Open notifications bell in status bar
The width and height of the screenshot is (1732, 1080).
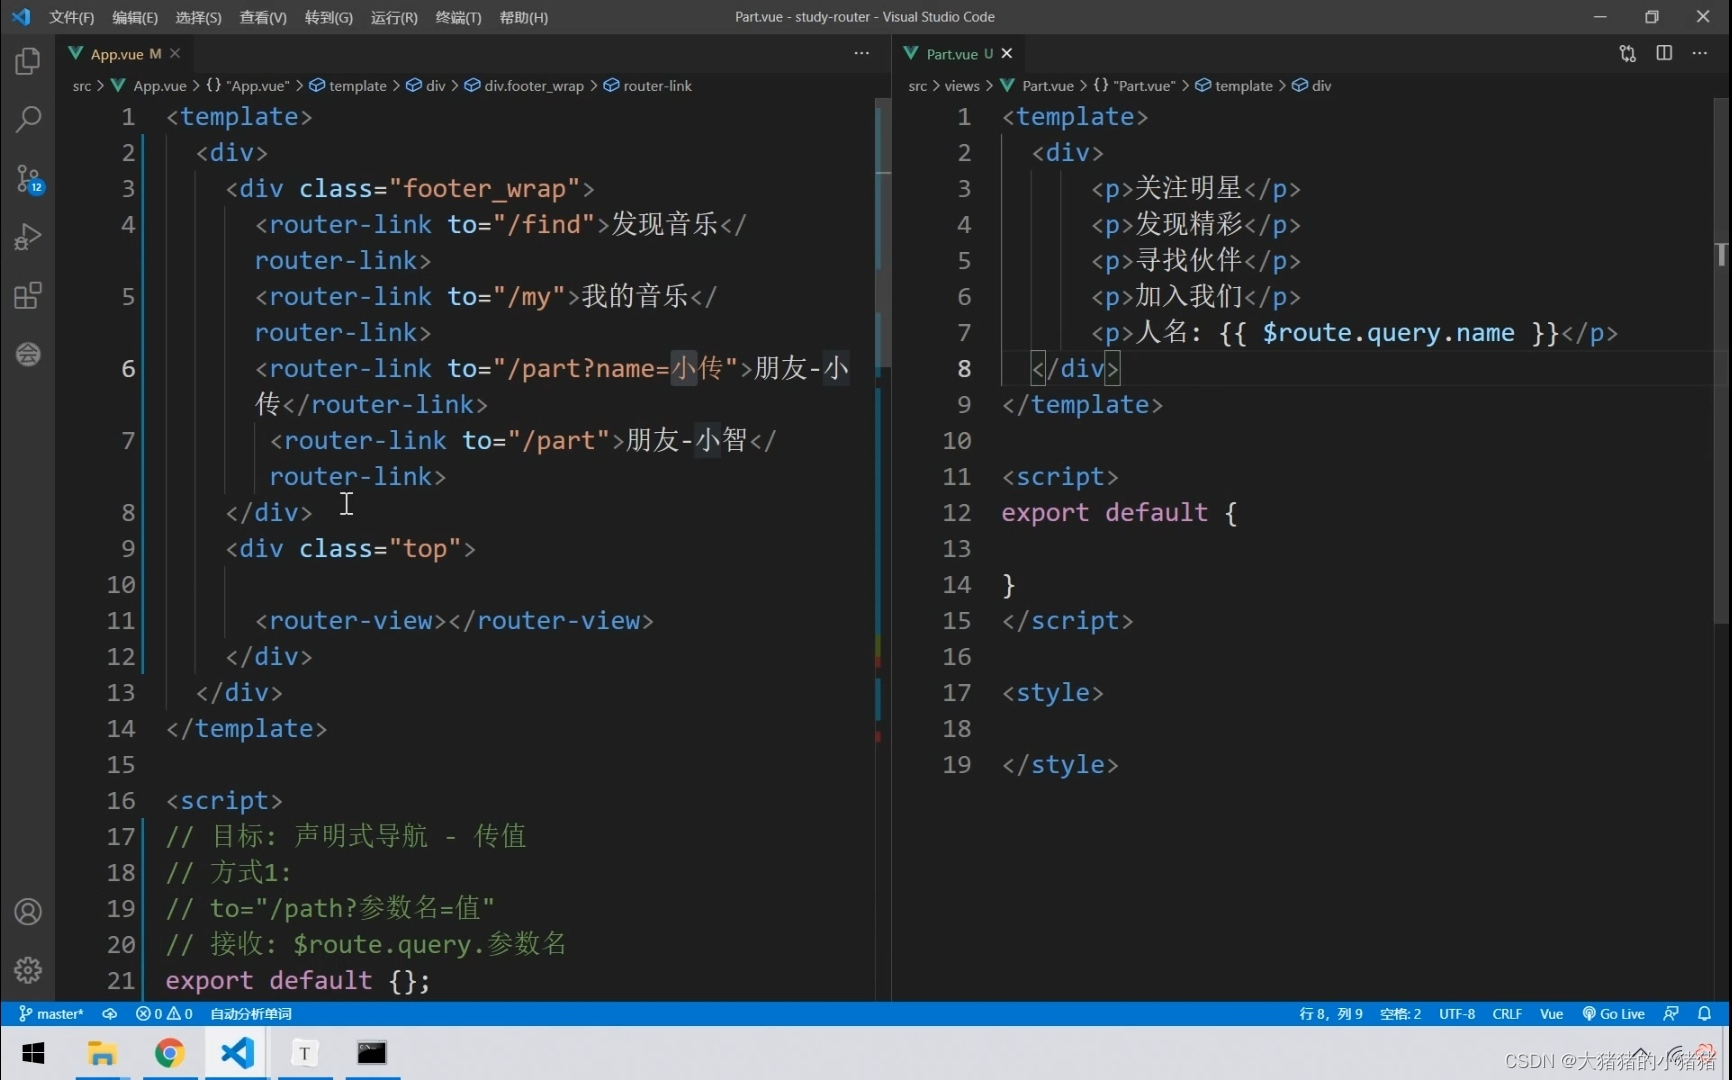pos(1705,1014)
